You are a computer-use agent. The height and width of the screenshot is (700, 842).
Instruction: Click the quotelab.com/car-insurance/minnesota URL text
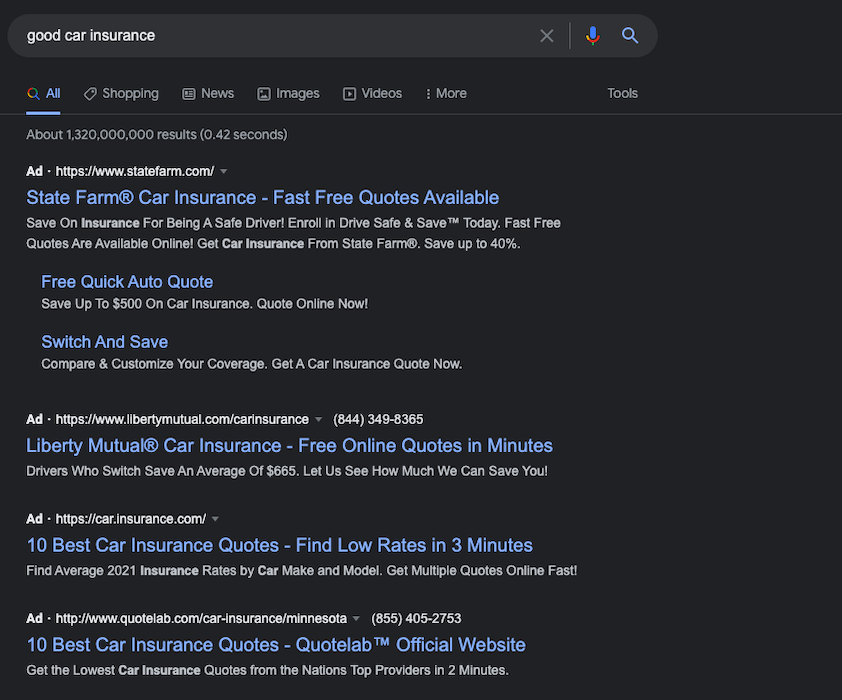pyautogui.click(x=201, y=618)
